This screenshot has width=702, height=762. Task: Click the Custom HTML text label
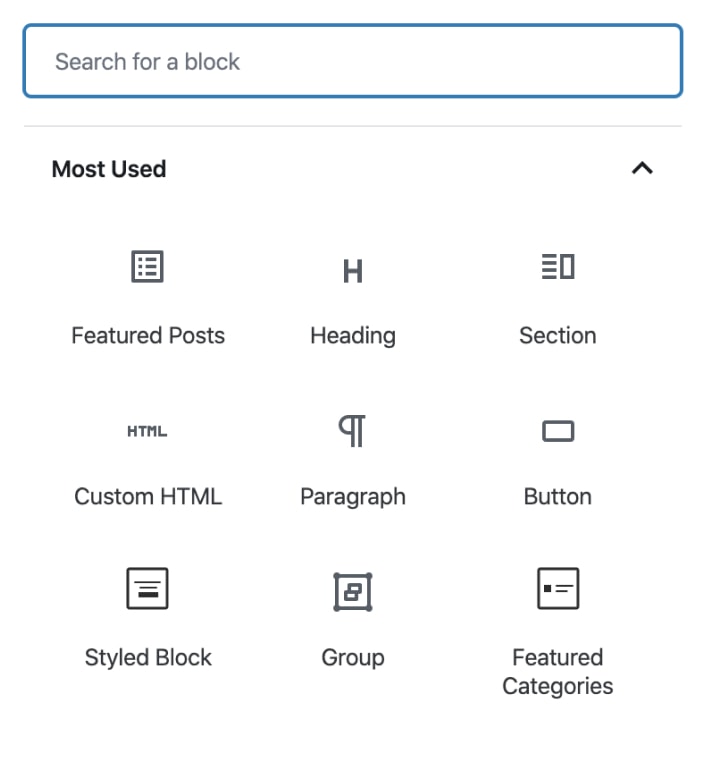[148, 497]
